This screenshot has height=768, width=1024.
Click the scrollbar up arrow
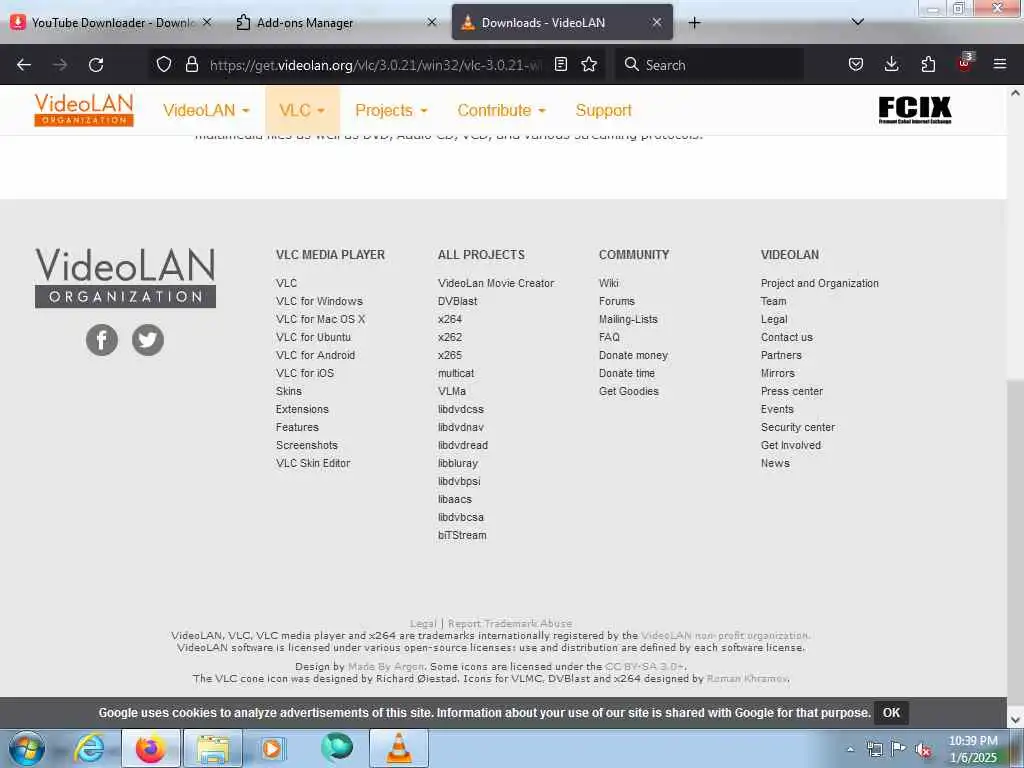[1015, 93]
